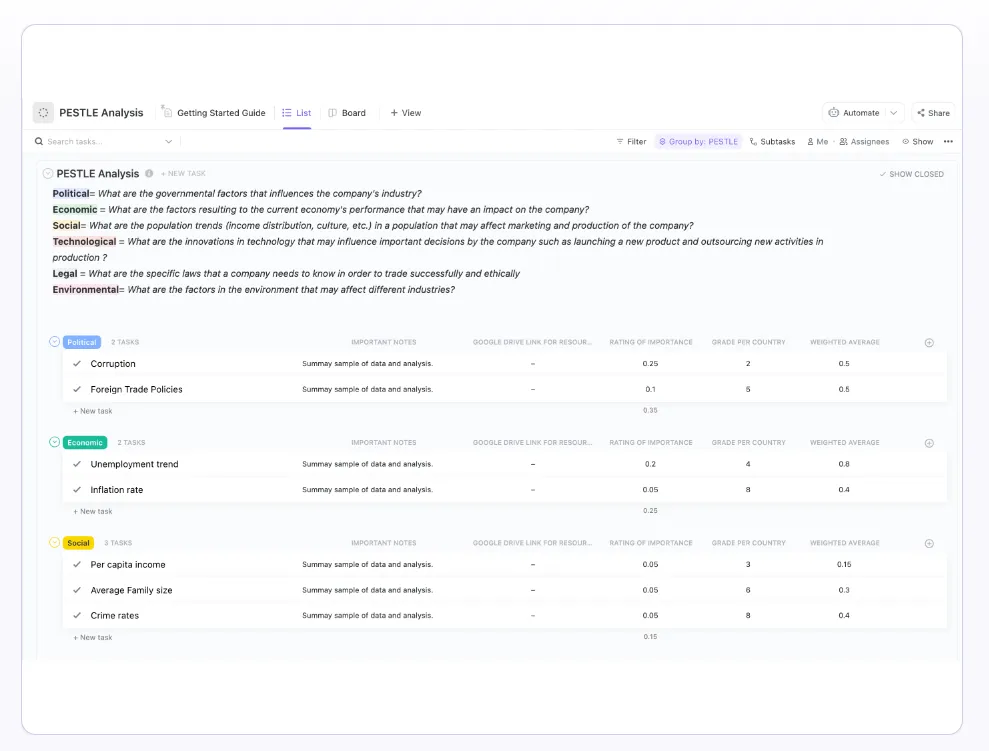The image size is (989, 751).
Task: Click the info icon next to PESTLE Analysis
Action: (149, 173)
